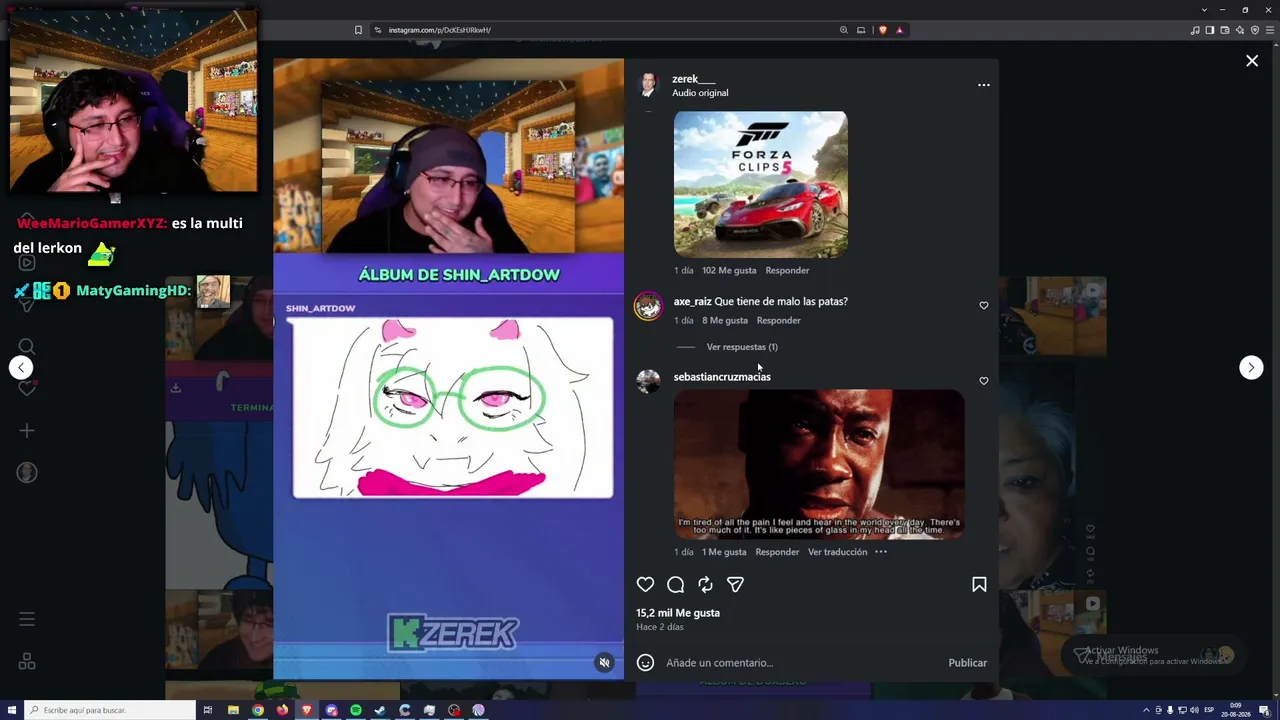1280x720 pixels.
Task: Open Spotify from the taskbar
Action: pyautogui.click(x=356, y=710)
